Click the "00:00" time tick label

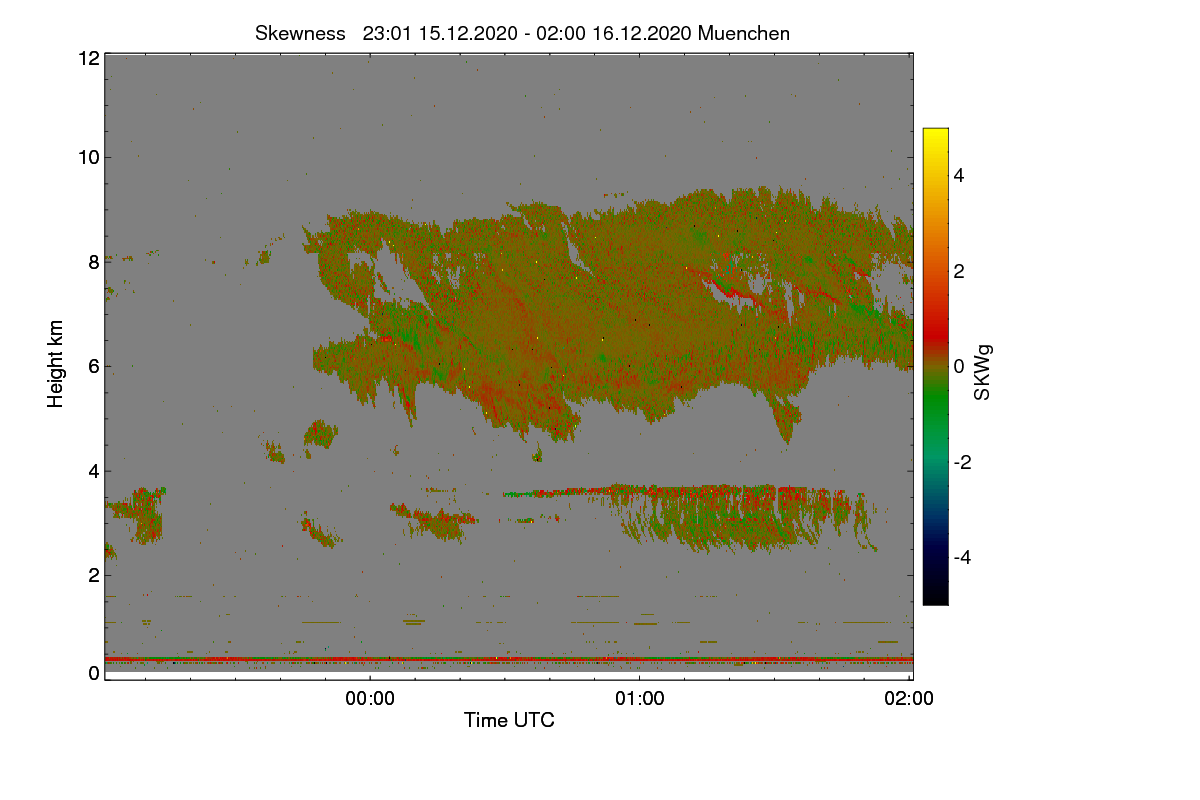tap(370, 699)
